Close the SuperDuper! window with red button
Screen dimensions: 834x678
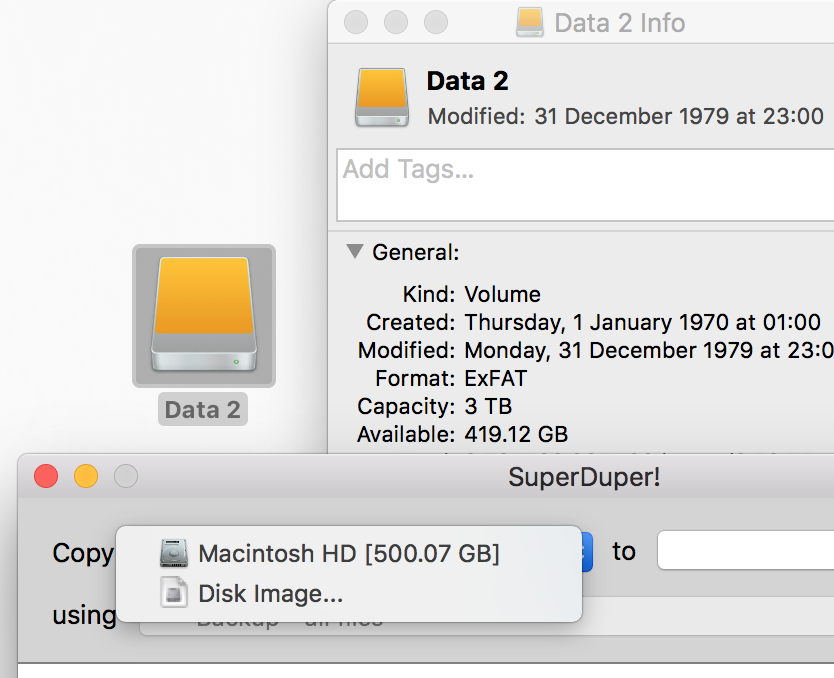pyautogui.click(x=46, y=475)
